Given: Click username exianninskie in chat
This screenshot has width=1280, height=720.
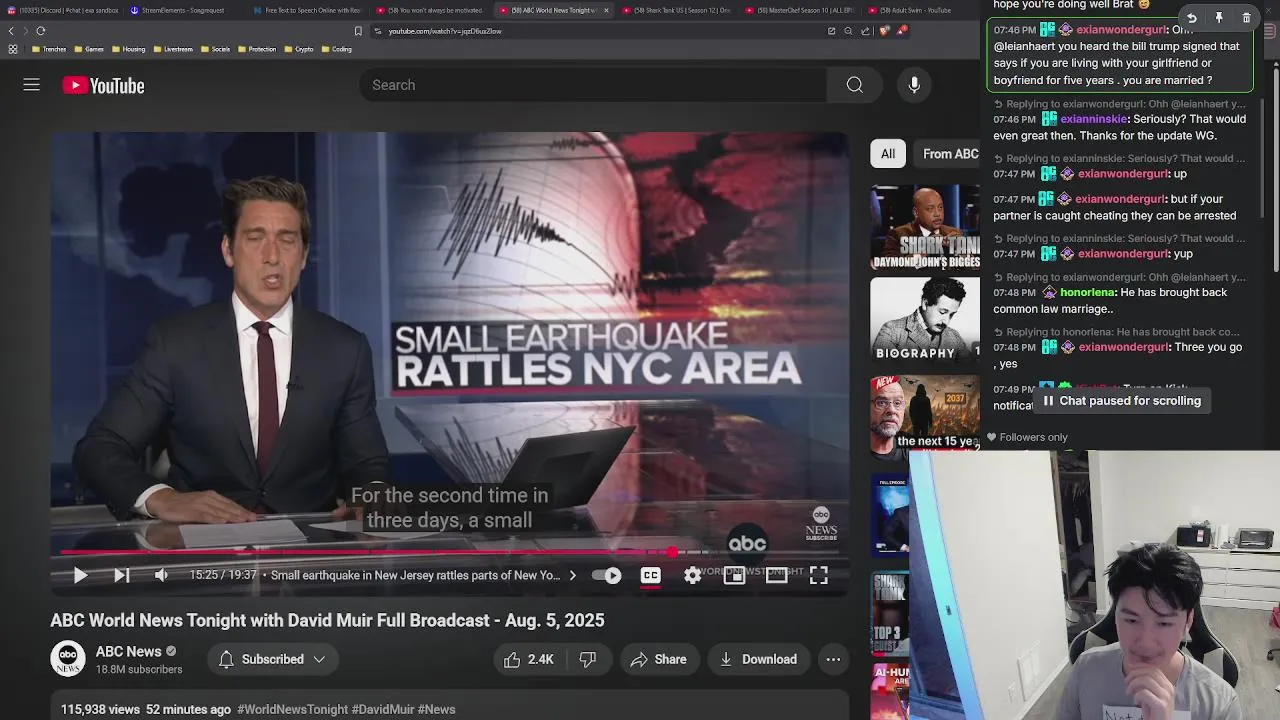Looking at the screenshot, I should pos(1094,119).
